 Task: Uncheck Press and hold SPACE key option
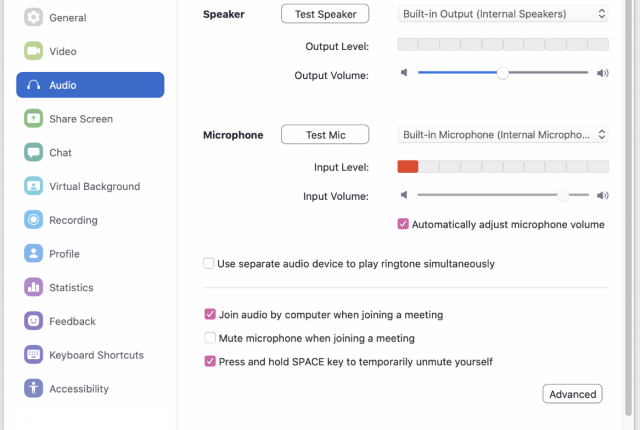pyautogui.click(x=210, y=361)
